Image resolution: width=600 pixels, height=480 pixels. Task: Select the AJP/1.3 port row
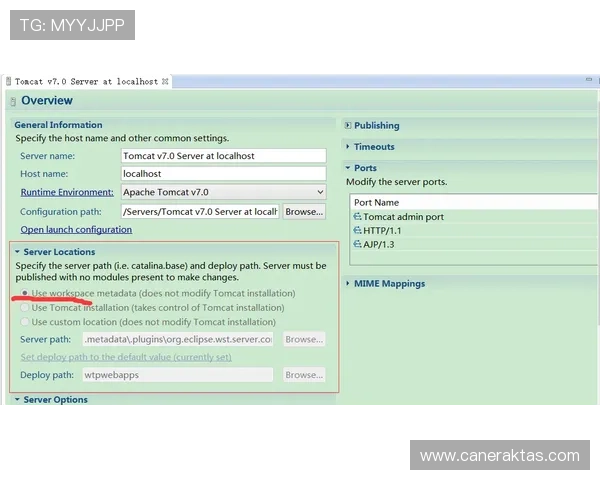(474, 244)
